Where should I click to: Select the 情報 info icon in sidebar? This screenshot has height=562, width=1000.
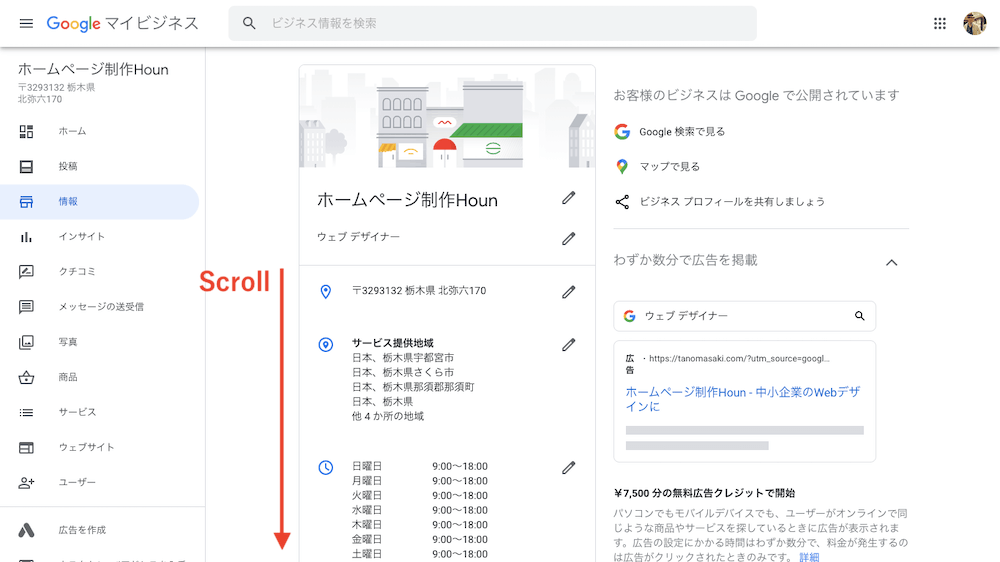(26, 202)
